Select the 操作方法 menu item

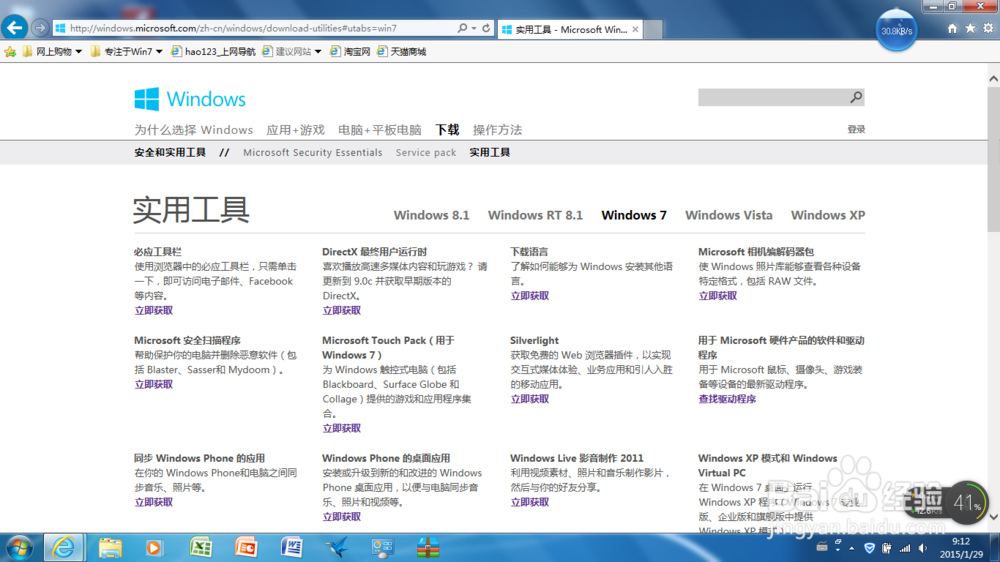pyautogui.click(x=497, y=129)
